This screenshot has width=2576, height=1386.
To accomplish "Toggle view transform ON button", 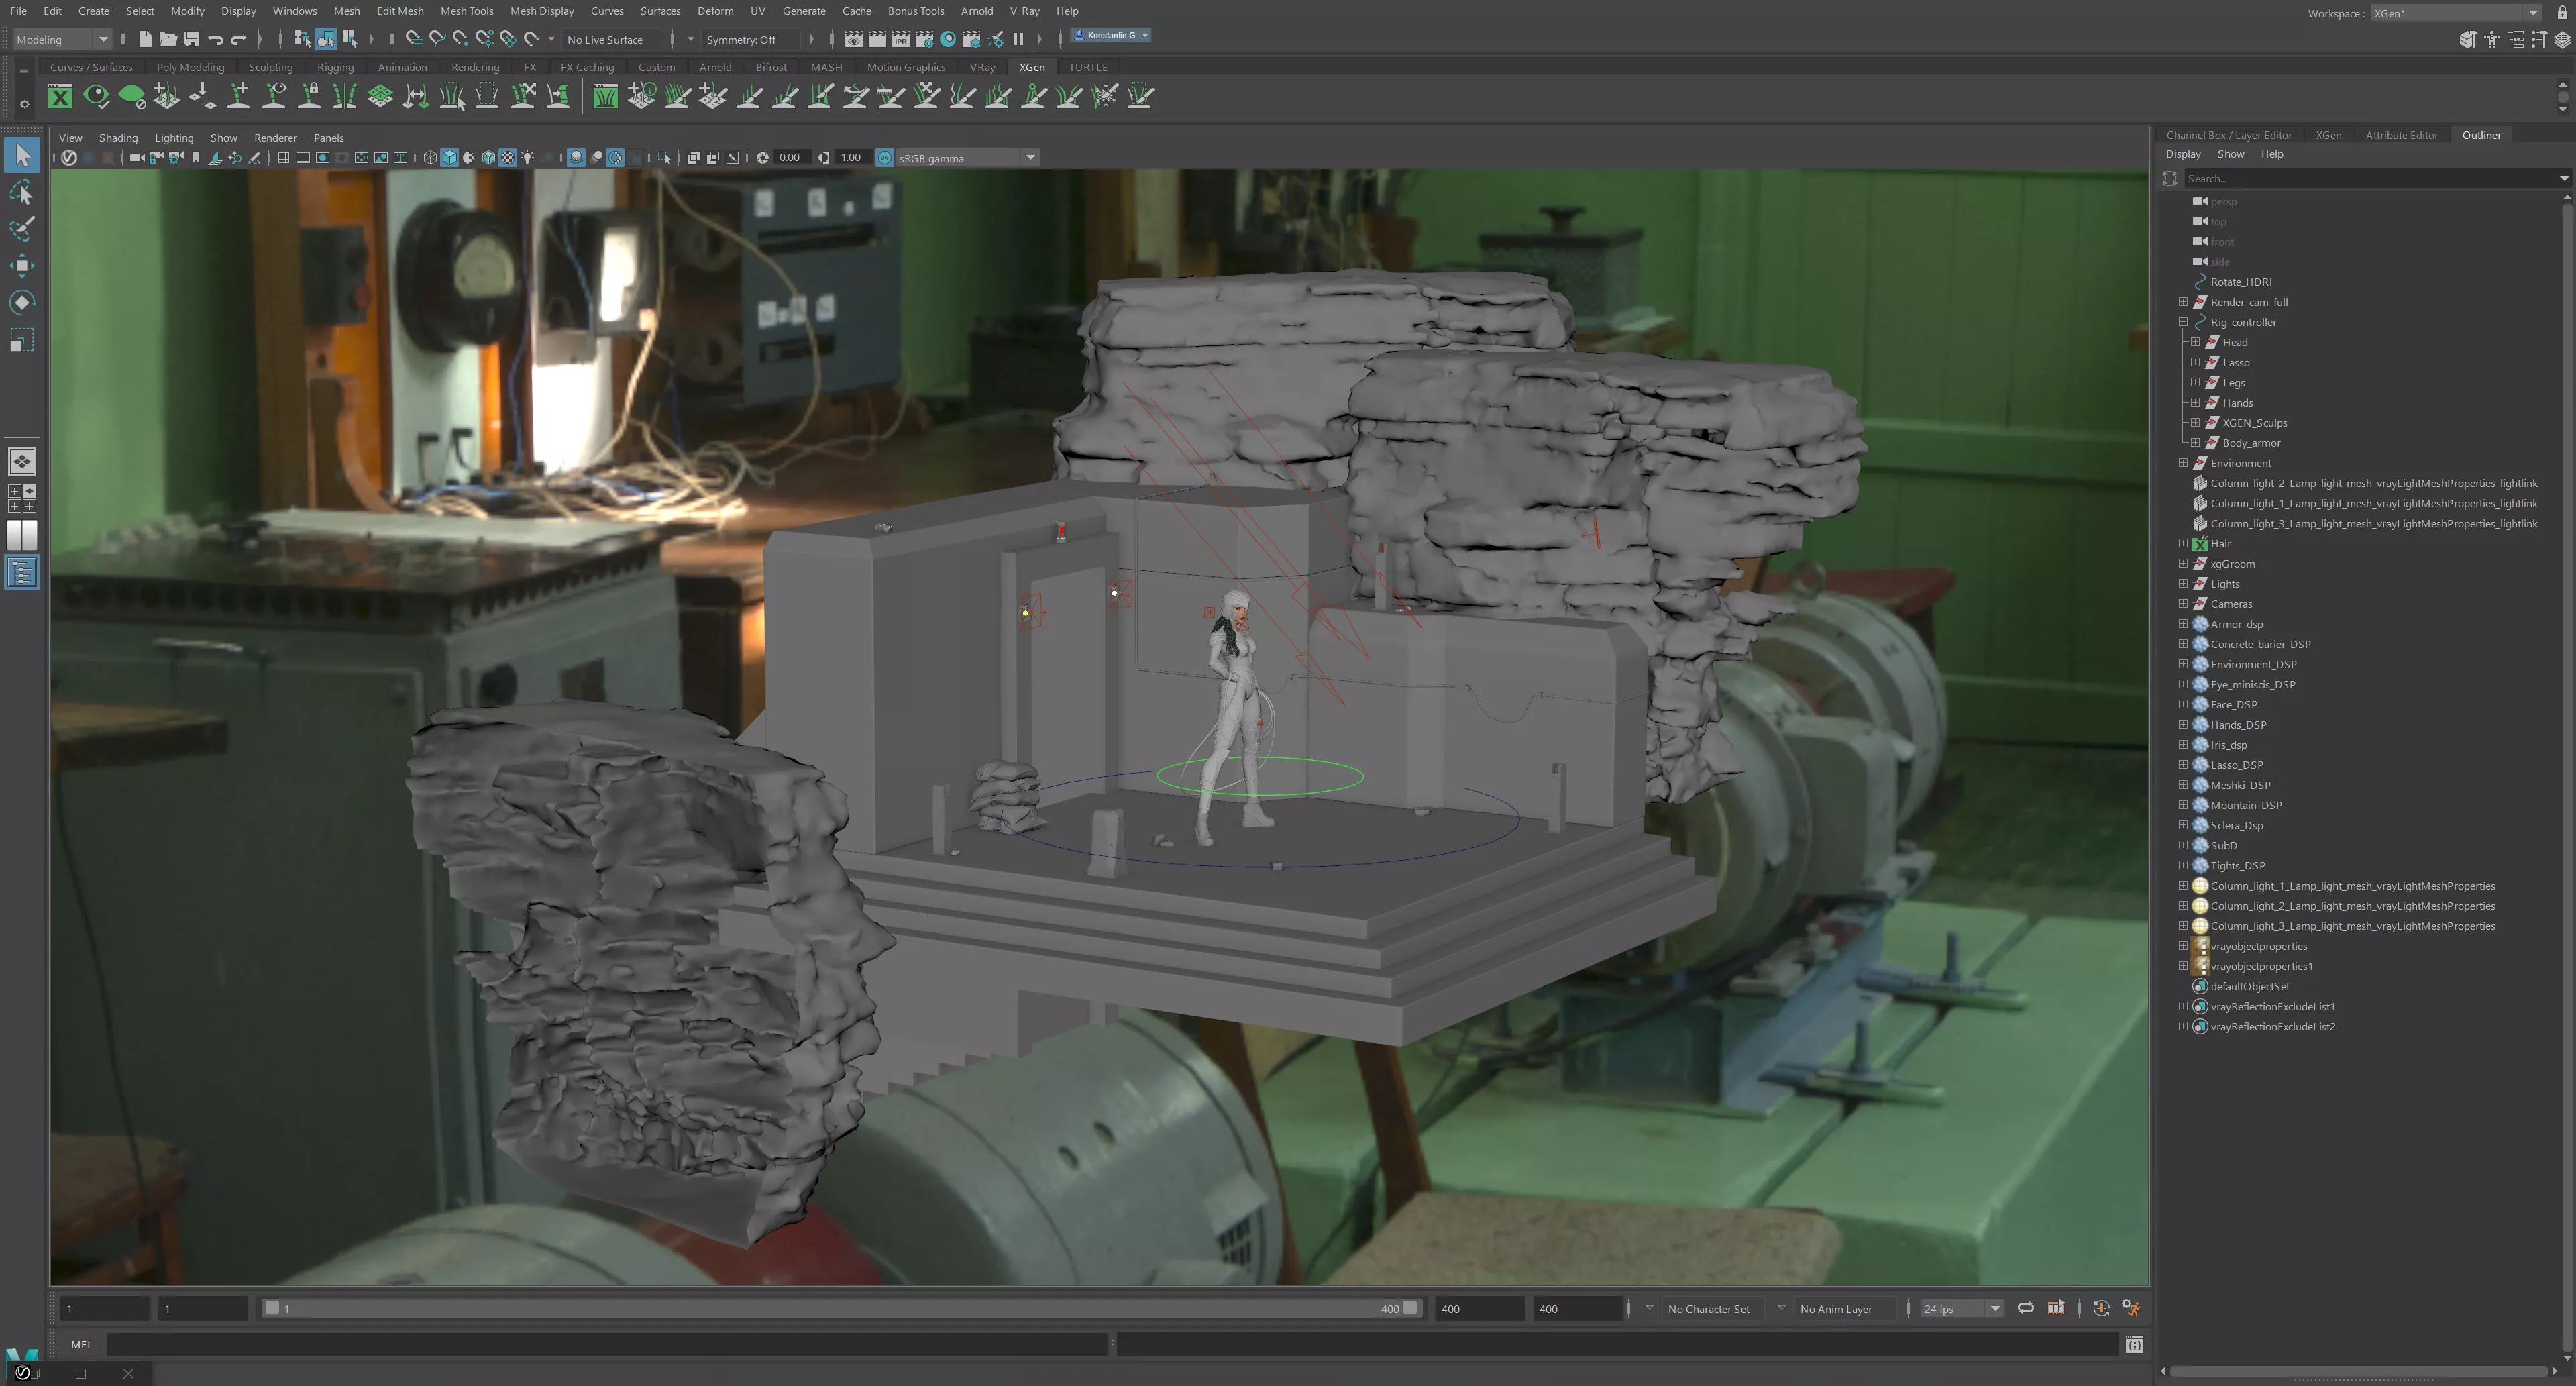I will point(884,157).
